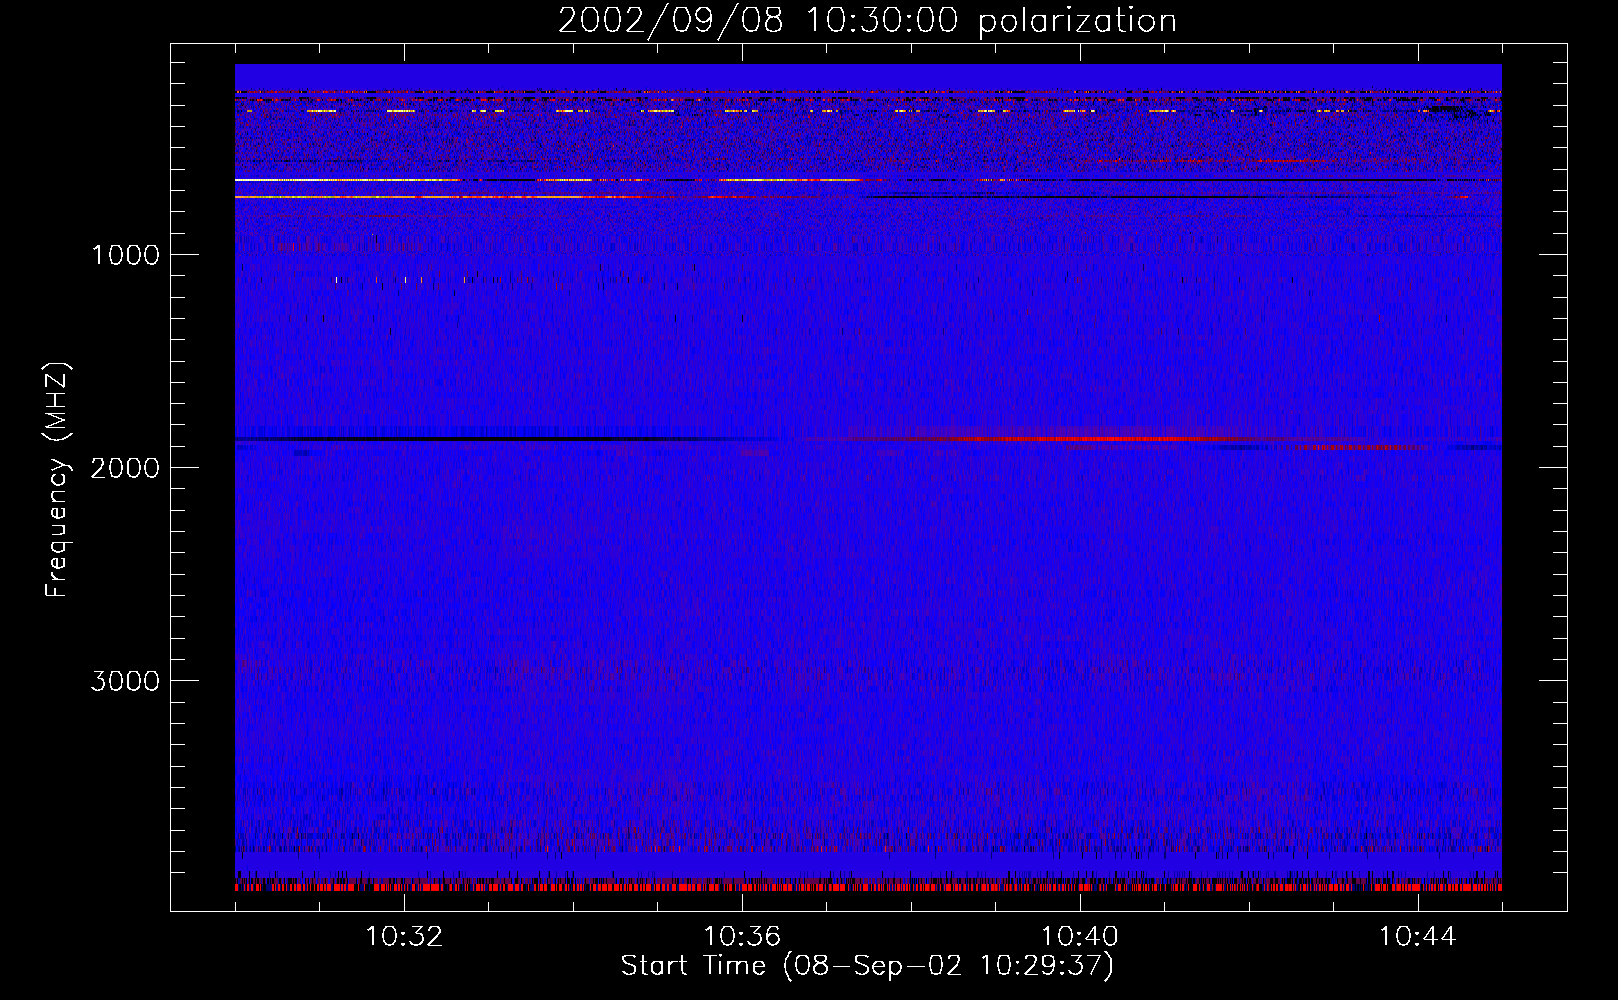Select the "10:36" time tick label
The height and width of the screenshot is (1000, 1618).
pos(742,937)
